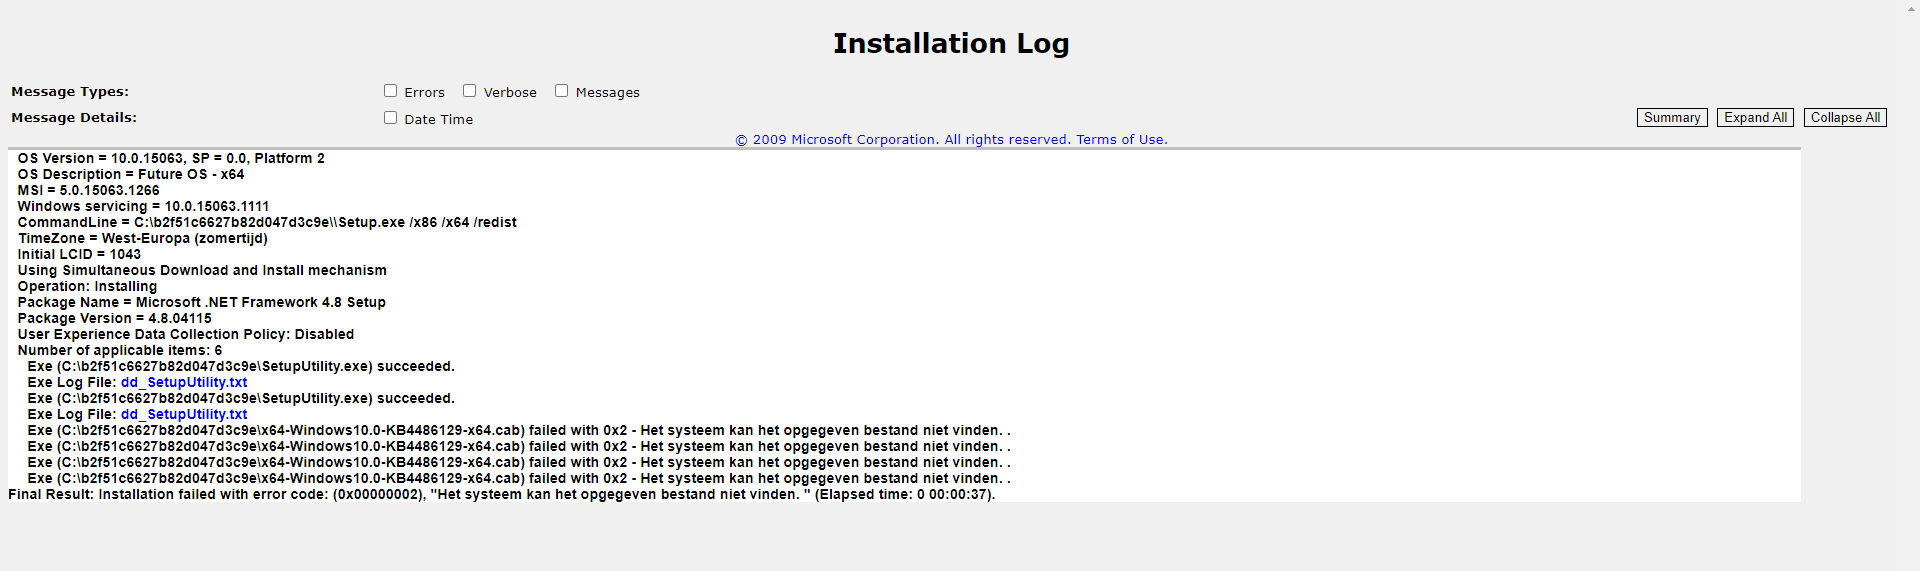The width and height of the screenshot is (1920, 571).
Task: Select the 'MSI = 5.0.15063.1266' line
Action: (x=89, y=190)
